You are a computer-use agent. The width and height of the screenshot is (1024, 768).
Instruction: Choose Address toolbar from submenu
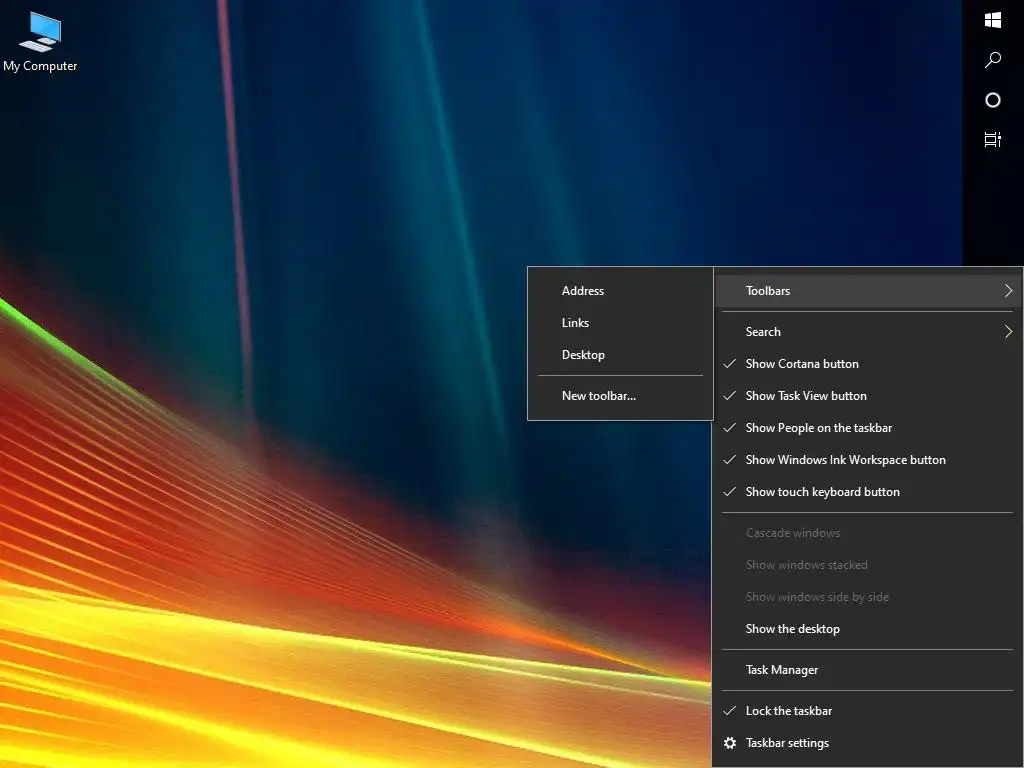(x=620, y=291)
